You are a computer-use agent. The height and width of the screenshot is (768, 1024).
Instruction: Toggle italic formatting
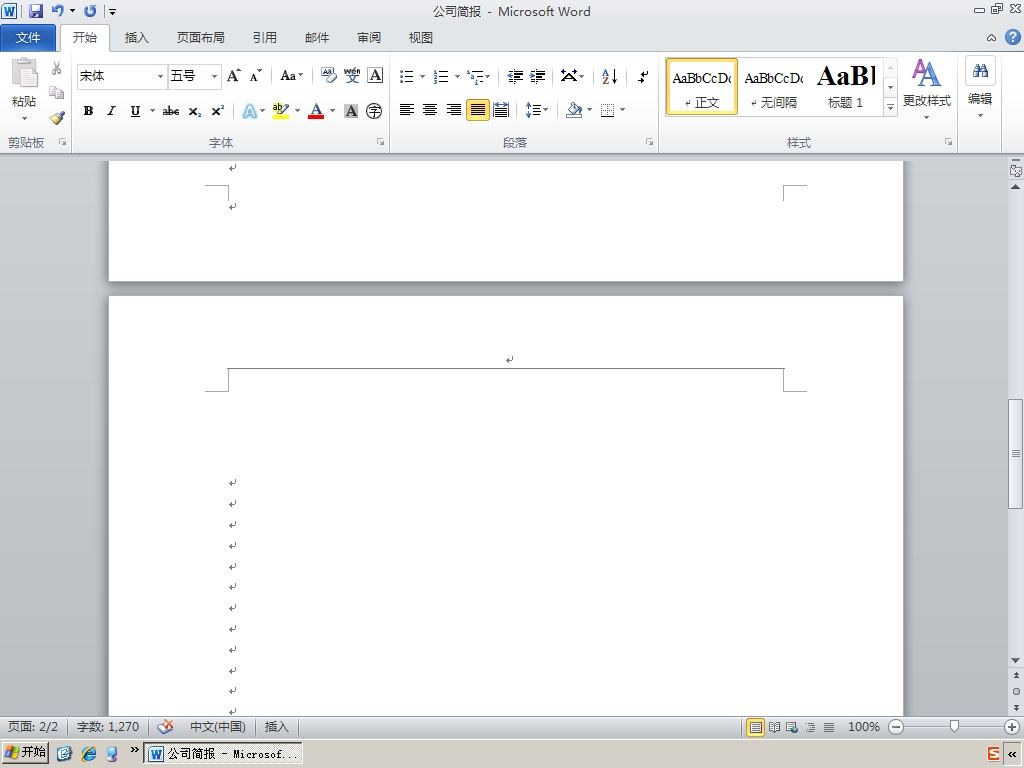coord(112,111)
